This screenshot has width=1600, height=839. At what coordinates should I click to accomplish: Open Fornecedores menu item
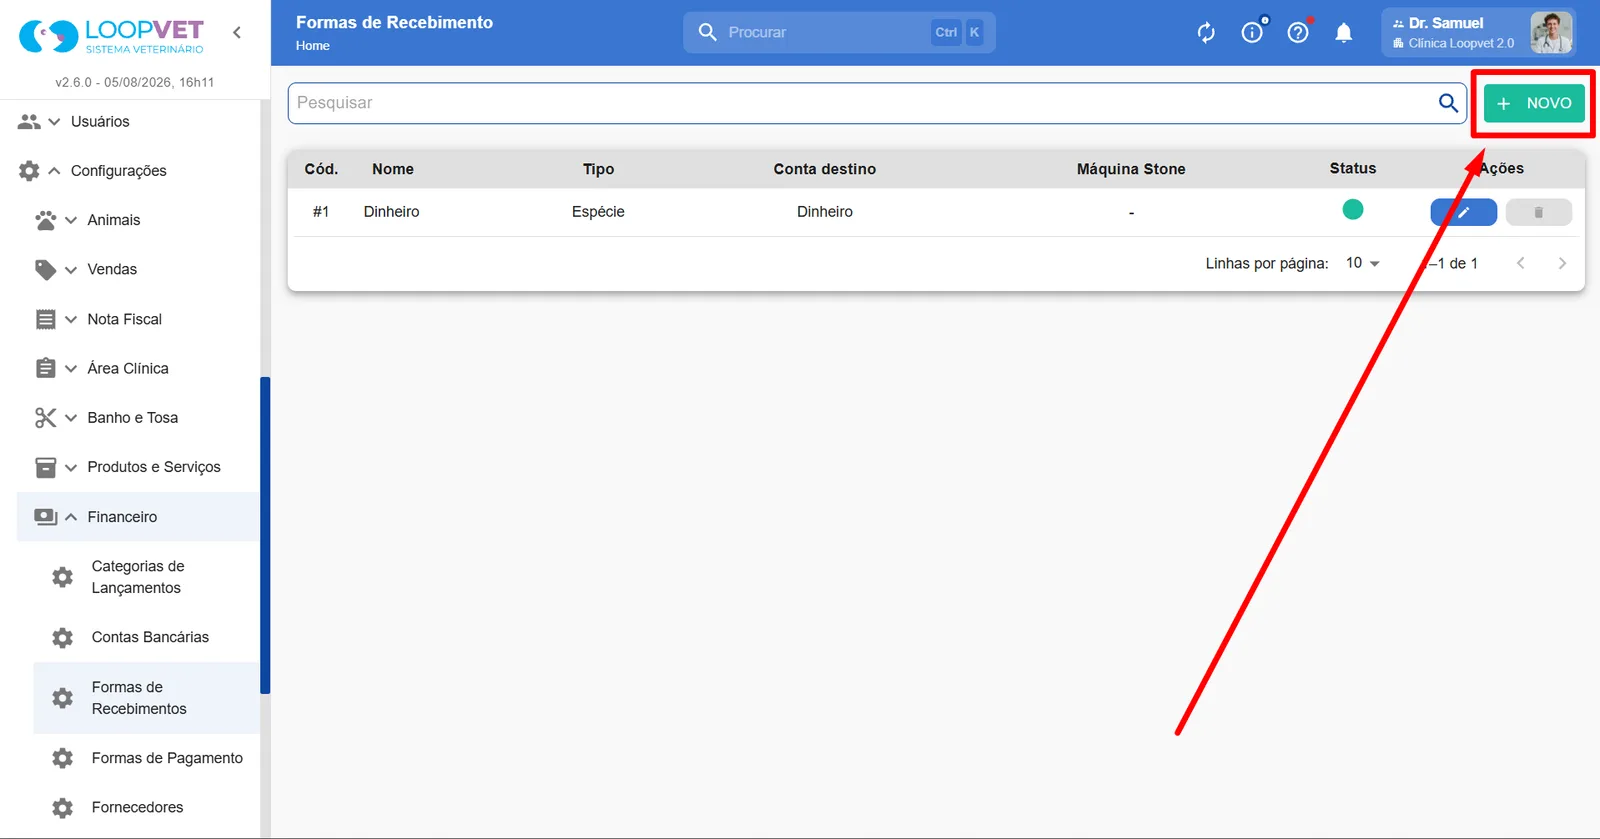pos(147,807)
